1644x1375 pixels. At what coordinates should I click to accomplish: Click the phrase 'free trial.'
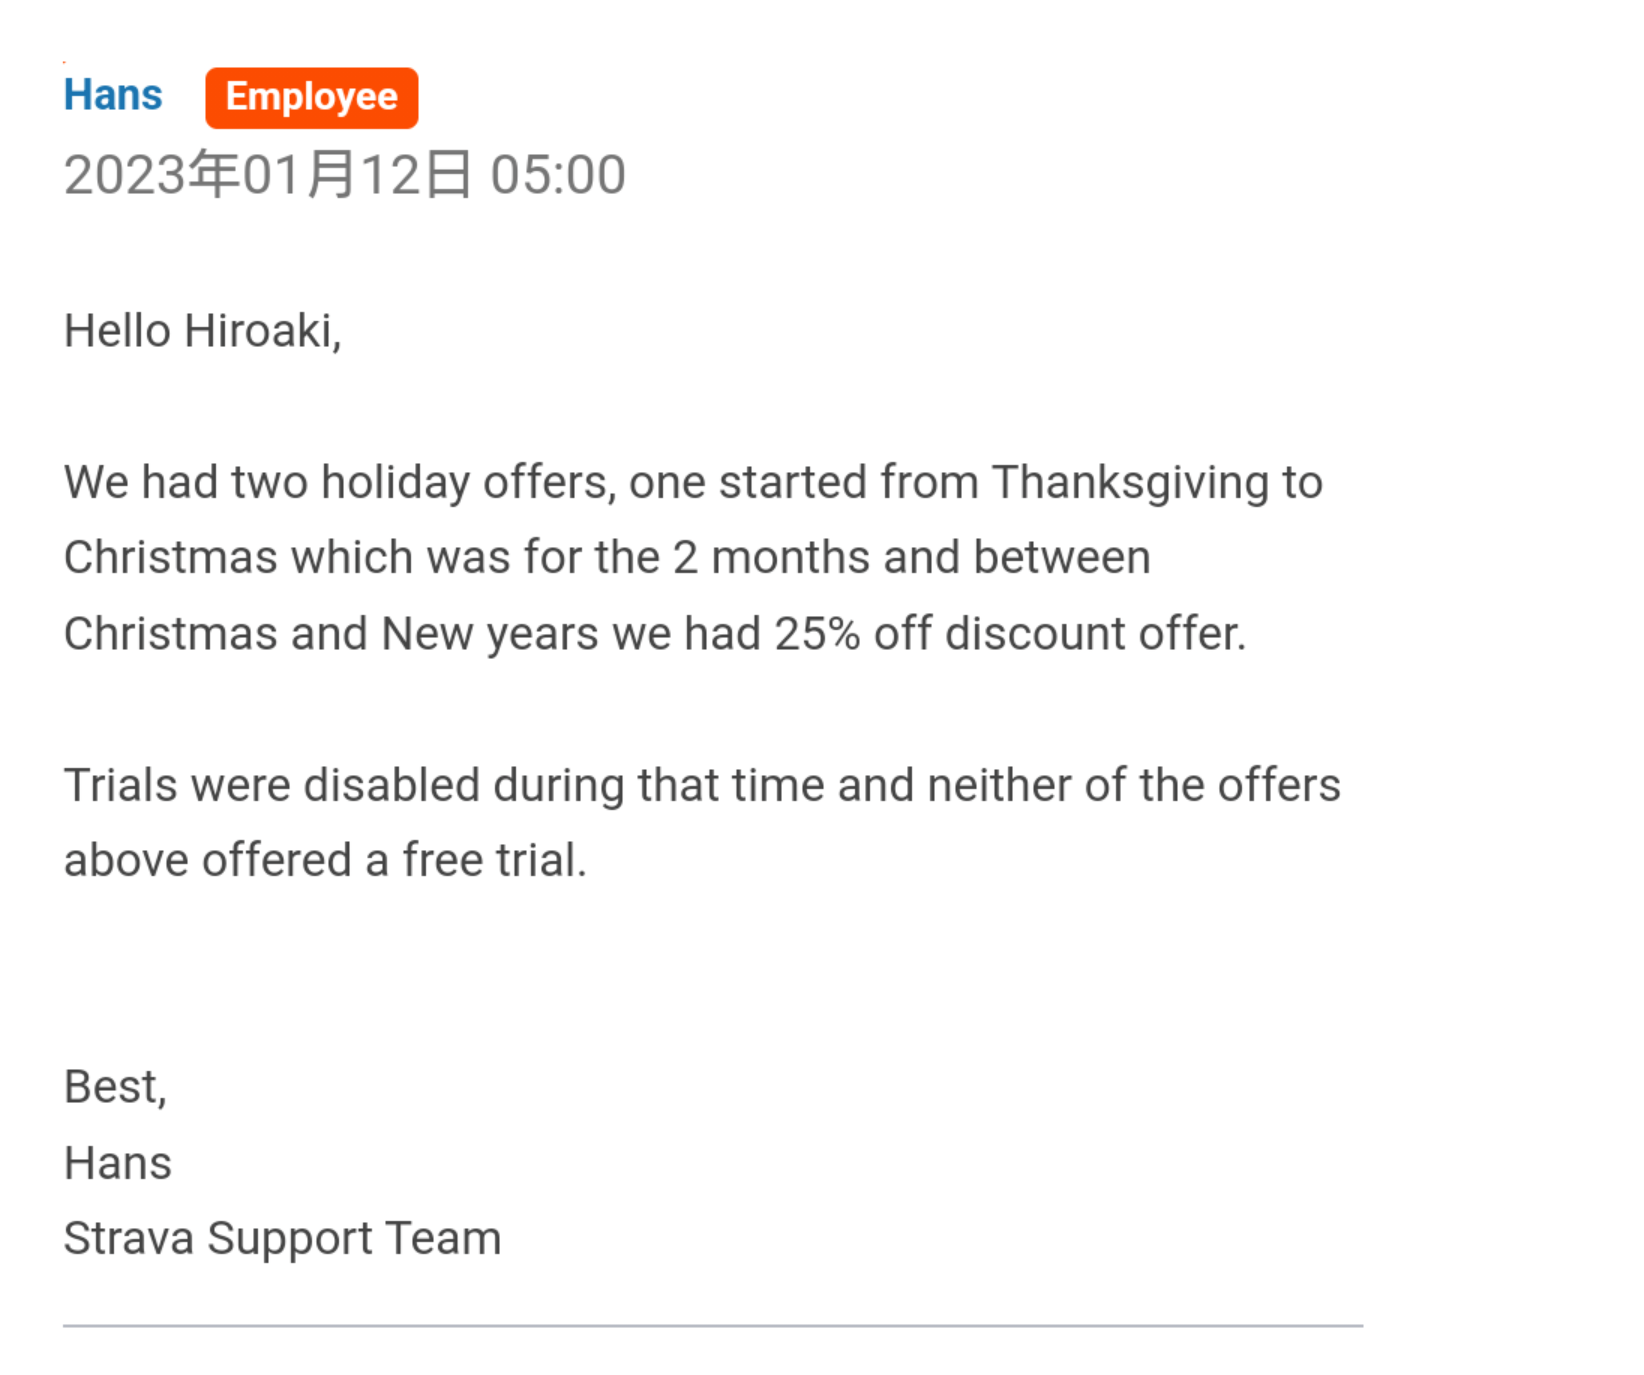[494, 860]
